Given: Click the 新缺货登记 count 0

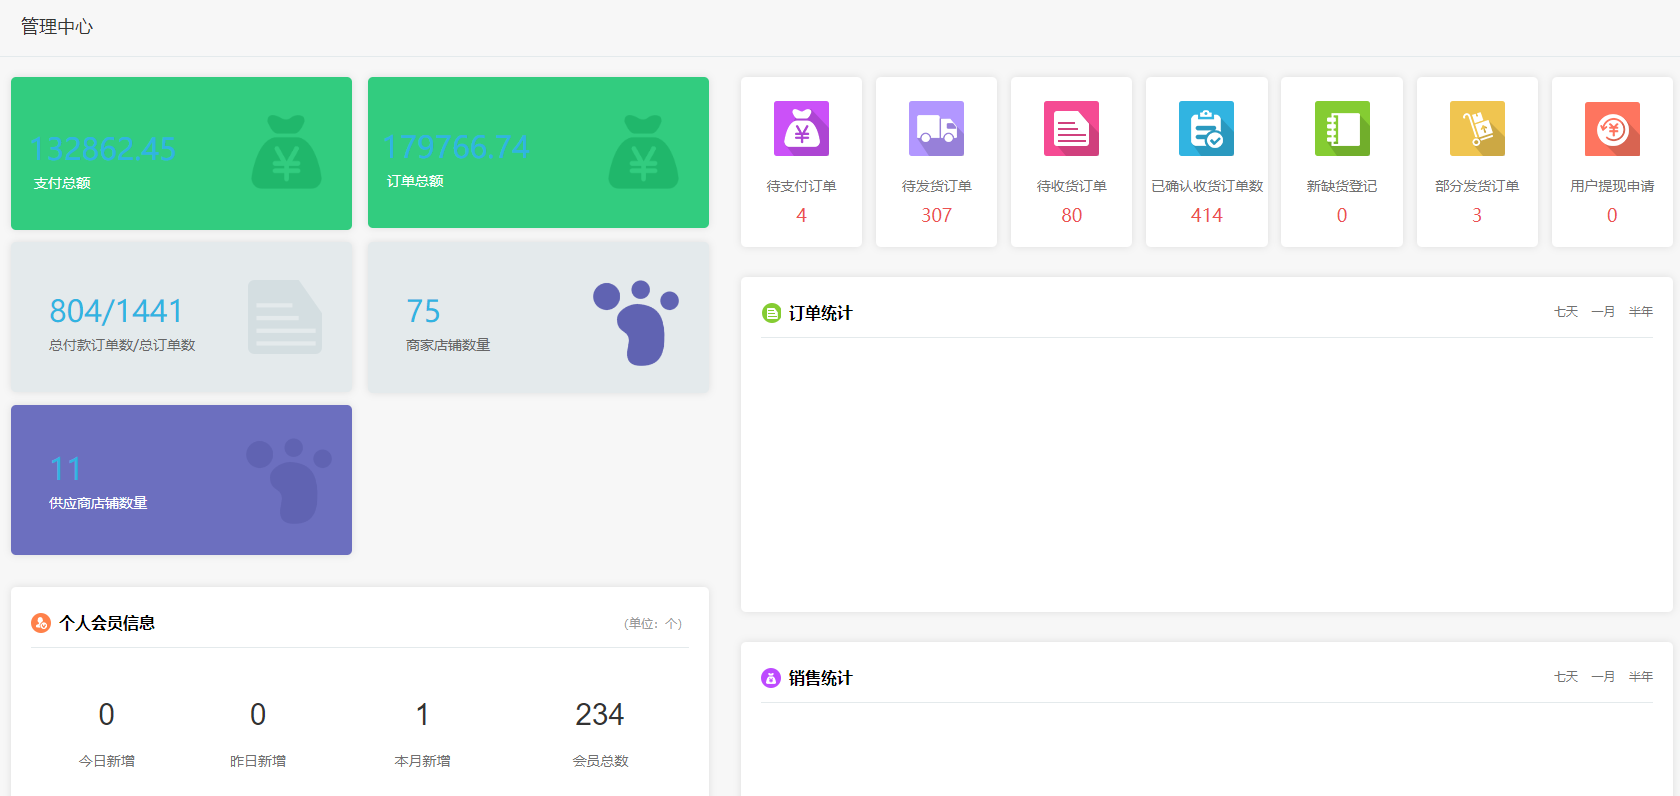Looking at the screenshot, I should pyautogui.click(x=1342, y=215).
